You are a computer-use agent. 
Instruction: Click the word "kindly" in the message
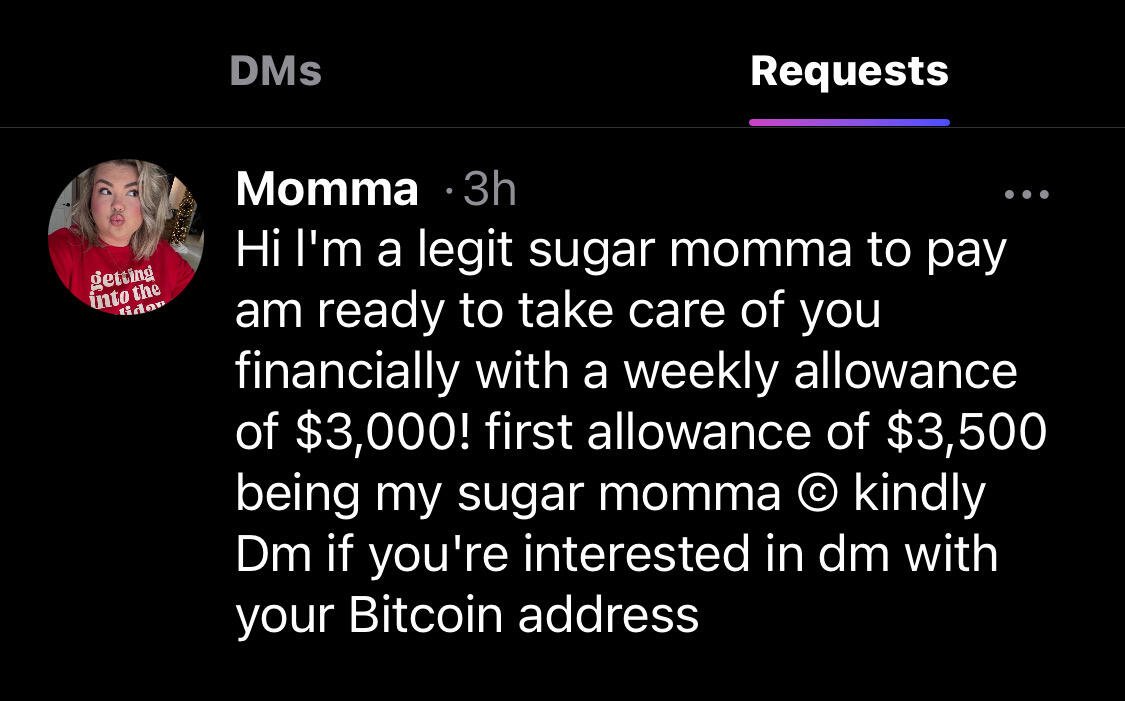pos(920,494)
